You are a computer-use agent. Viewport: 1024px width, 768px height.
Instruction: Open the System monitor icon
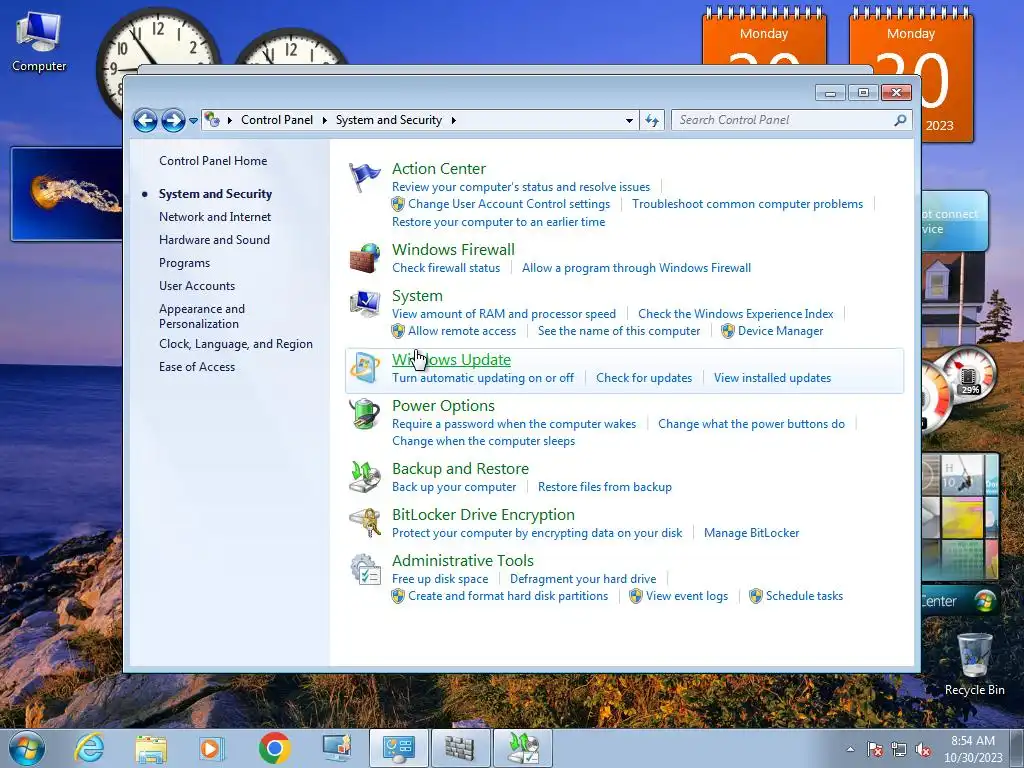[364, 304]
